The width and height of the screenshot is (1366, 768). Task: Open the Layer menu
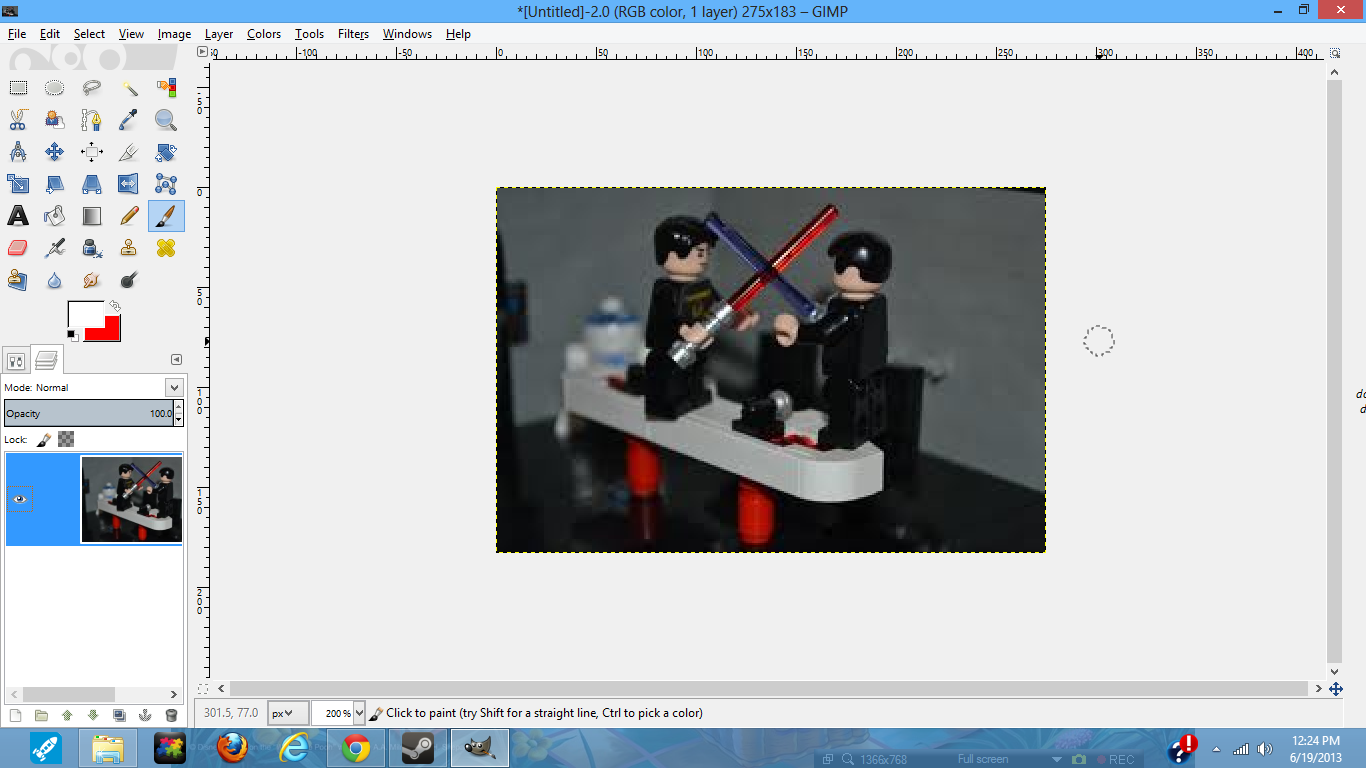[x=219, y=34]
